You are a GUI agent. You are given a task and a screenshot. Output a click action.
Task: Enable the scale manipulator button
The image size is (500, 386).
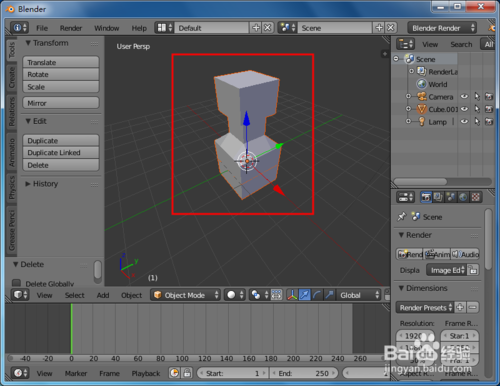tap(329, 295)
